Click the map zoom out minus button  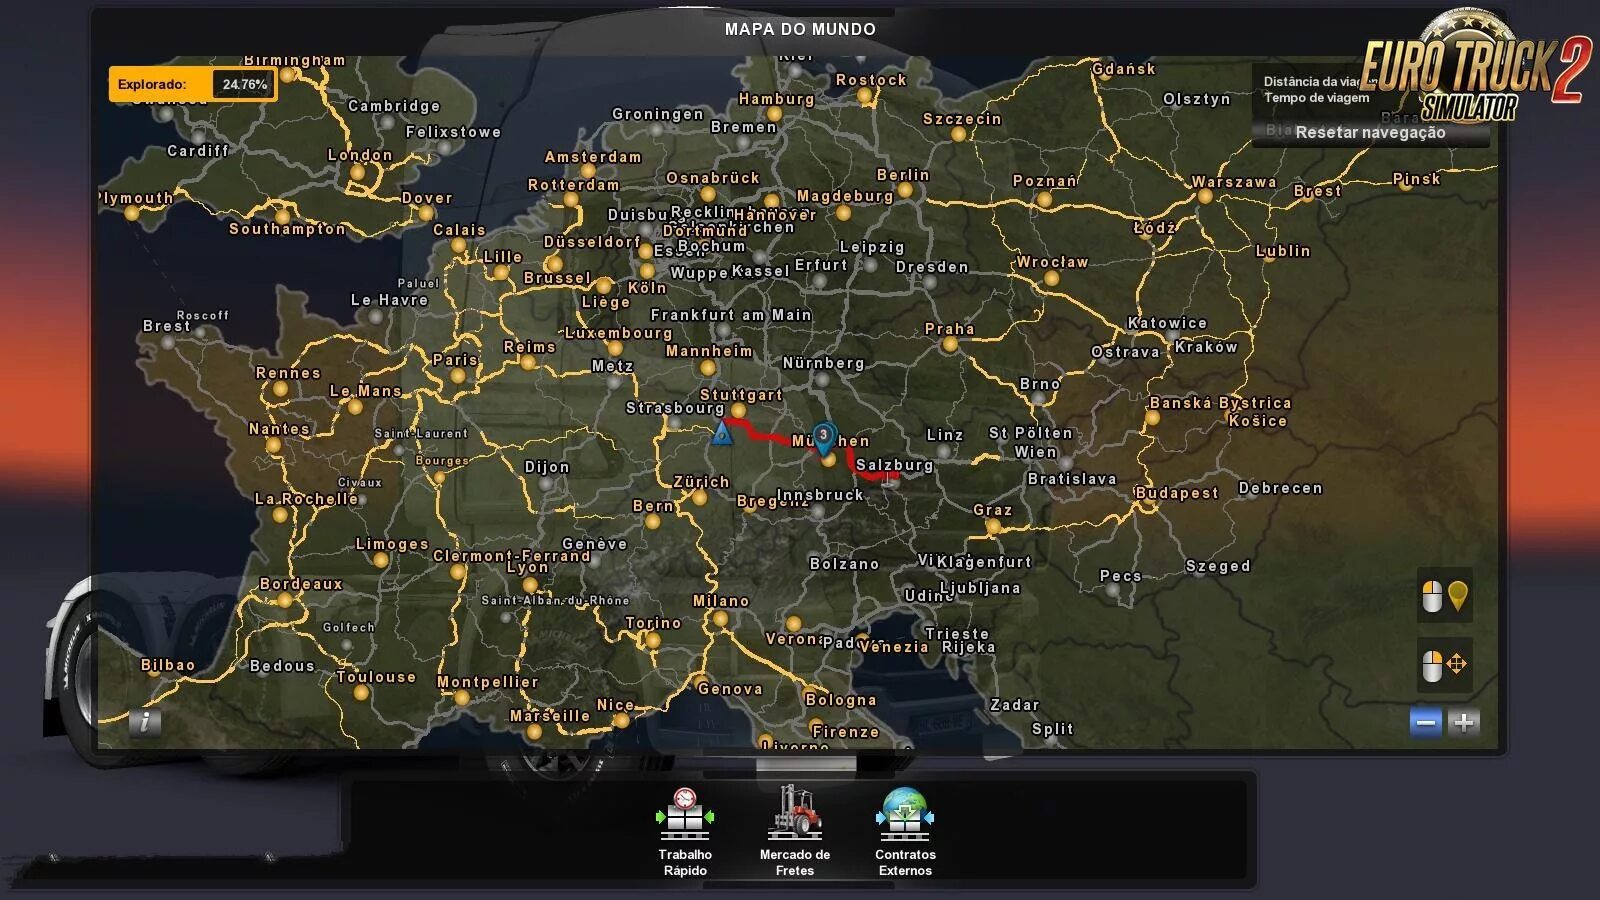click(1426, 722)
